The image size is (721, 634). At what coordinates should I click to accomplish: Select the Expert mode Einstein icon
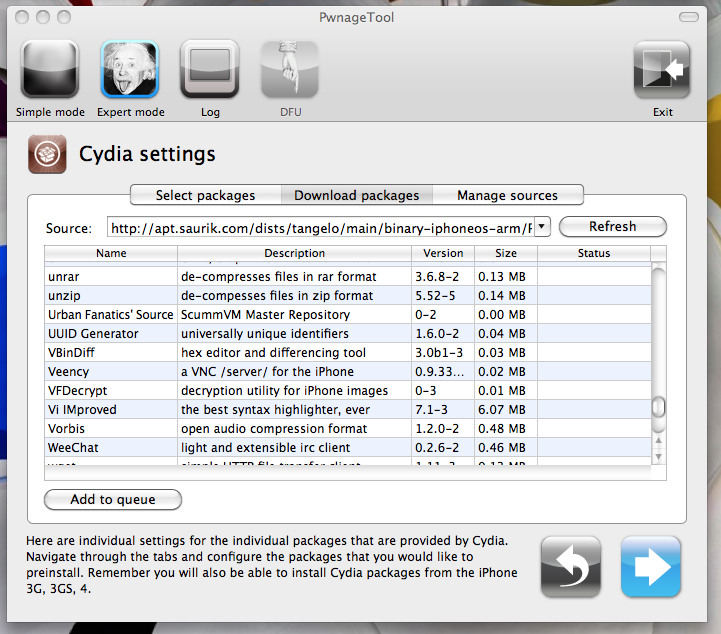[130, 69]
